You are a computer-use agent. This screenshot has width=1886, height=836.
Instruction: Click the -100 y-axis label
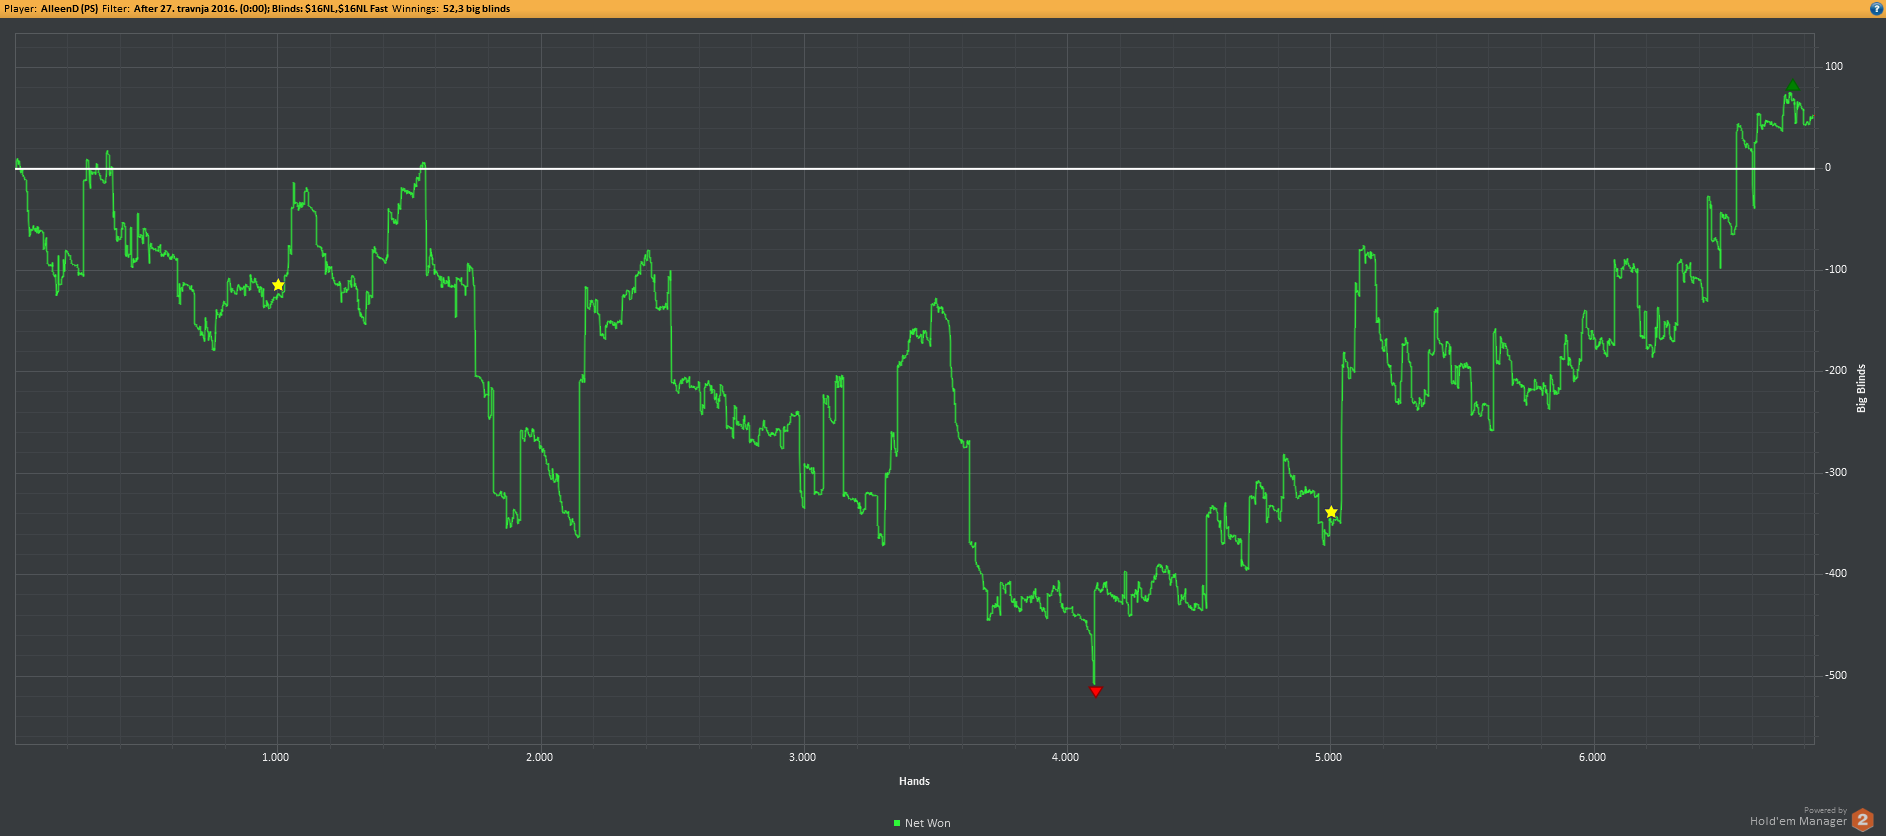pyautogui.click(x=1836, y=269)
